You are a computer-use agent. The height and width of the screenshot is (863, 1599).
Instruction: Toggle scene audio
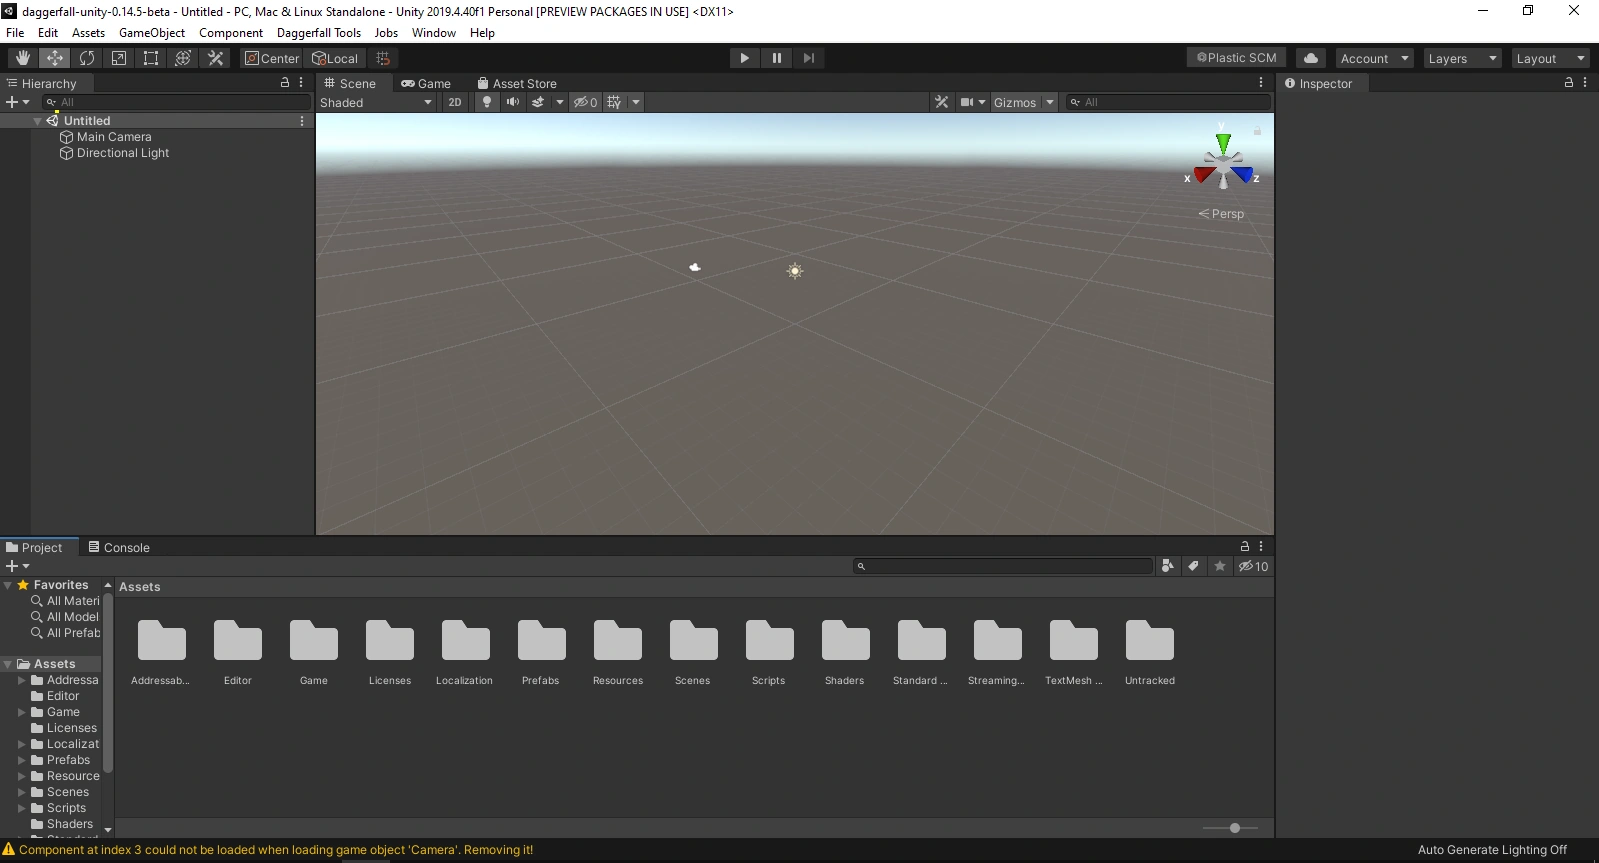click(x=513, y=102)
